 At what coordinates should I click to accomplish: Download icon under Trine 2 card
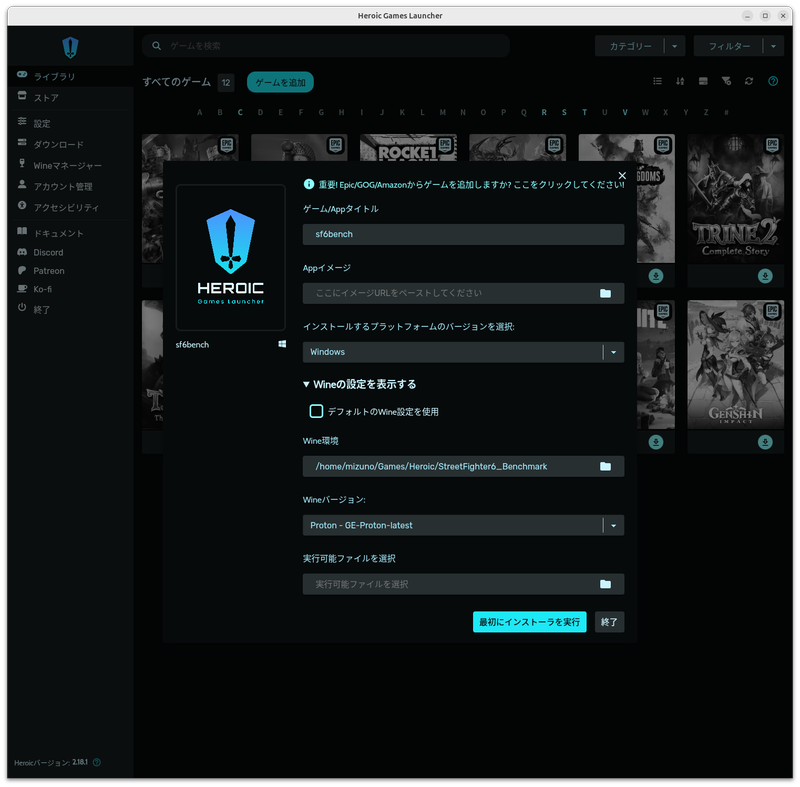pyautogui.click(x=765, y=276)
